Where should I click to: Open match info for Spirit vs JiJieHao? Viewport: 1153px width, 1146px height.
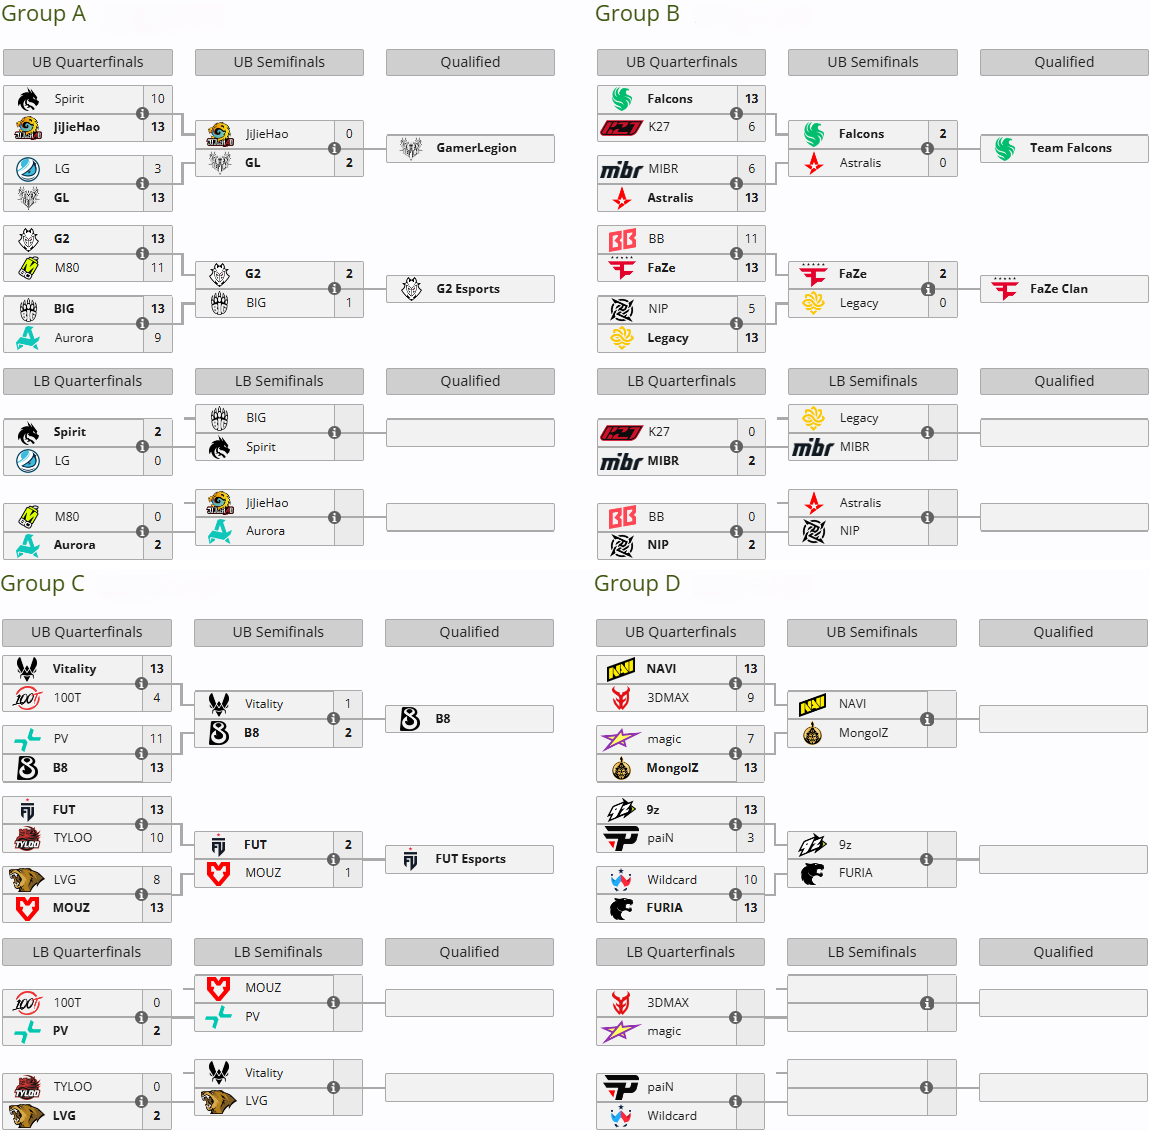[142, 113]
